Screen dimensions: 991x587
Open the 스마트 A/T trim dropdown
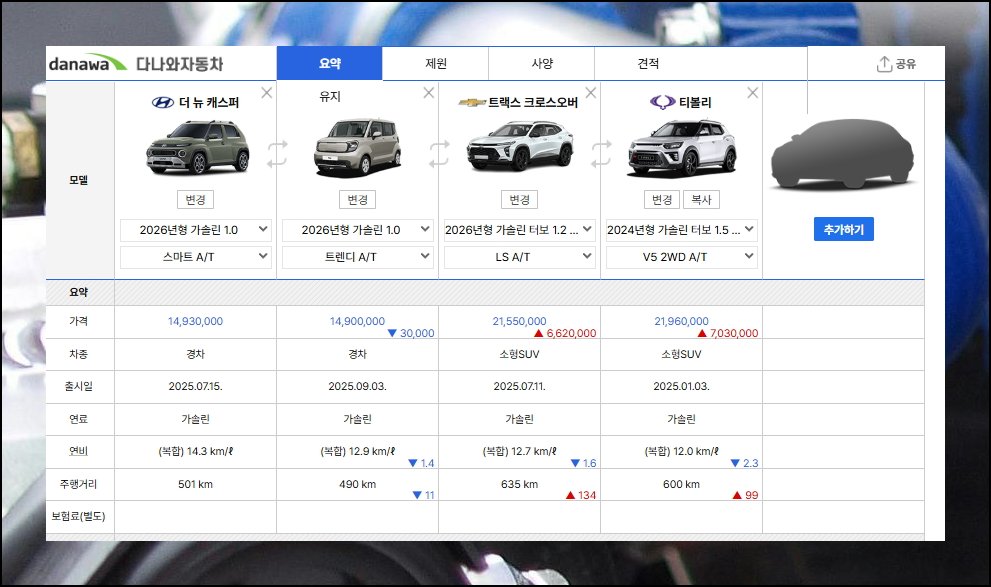[195, 257]
